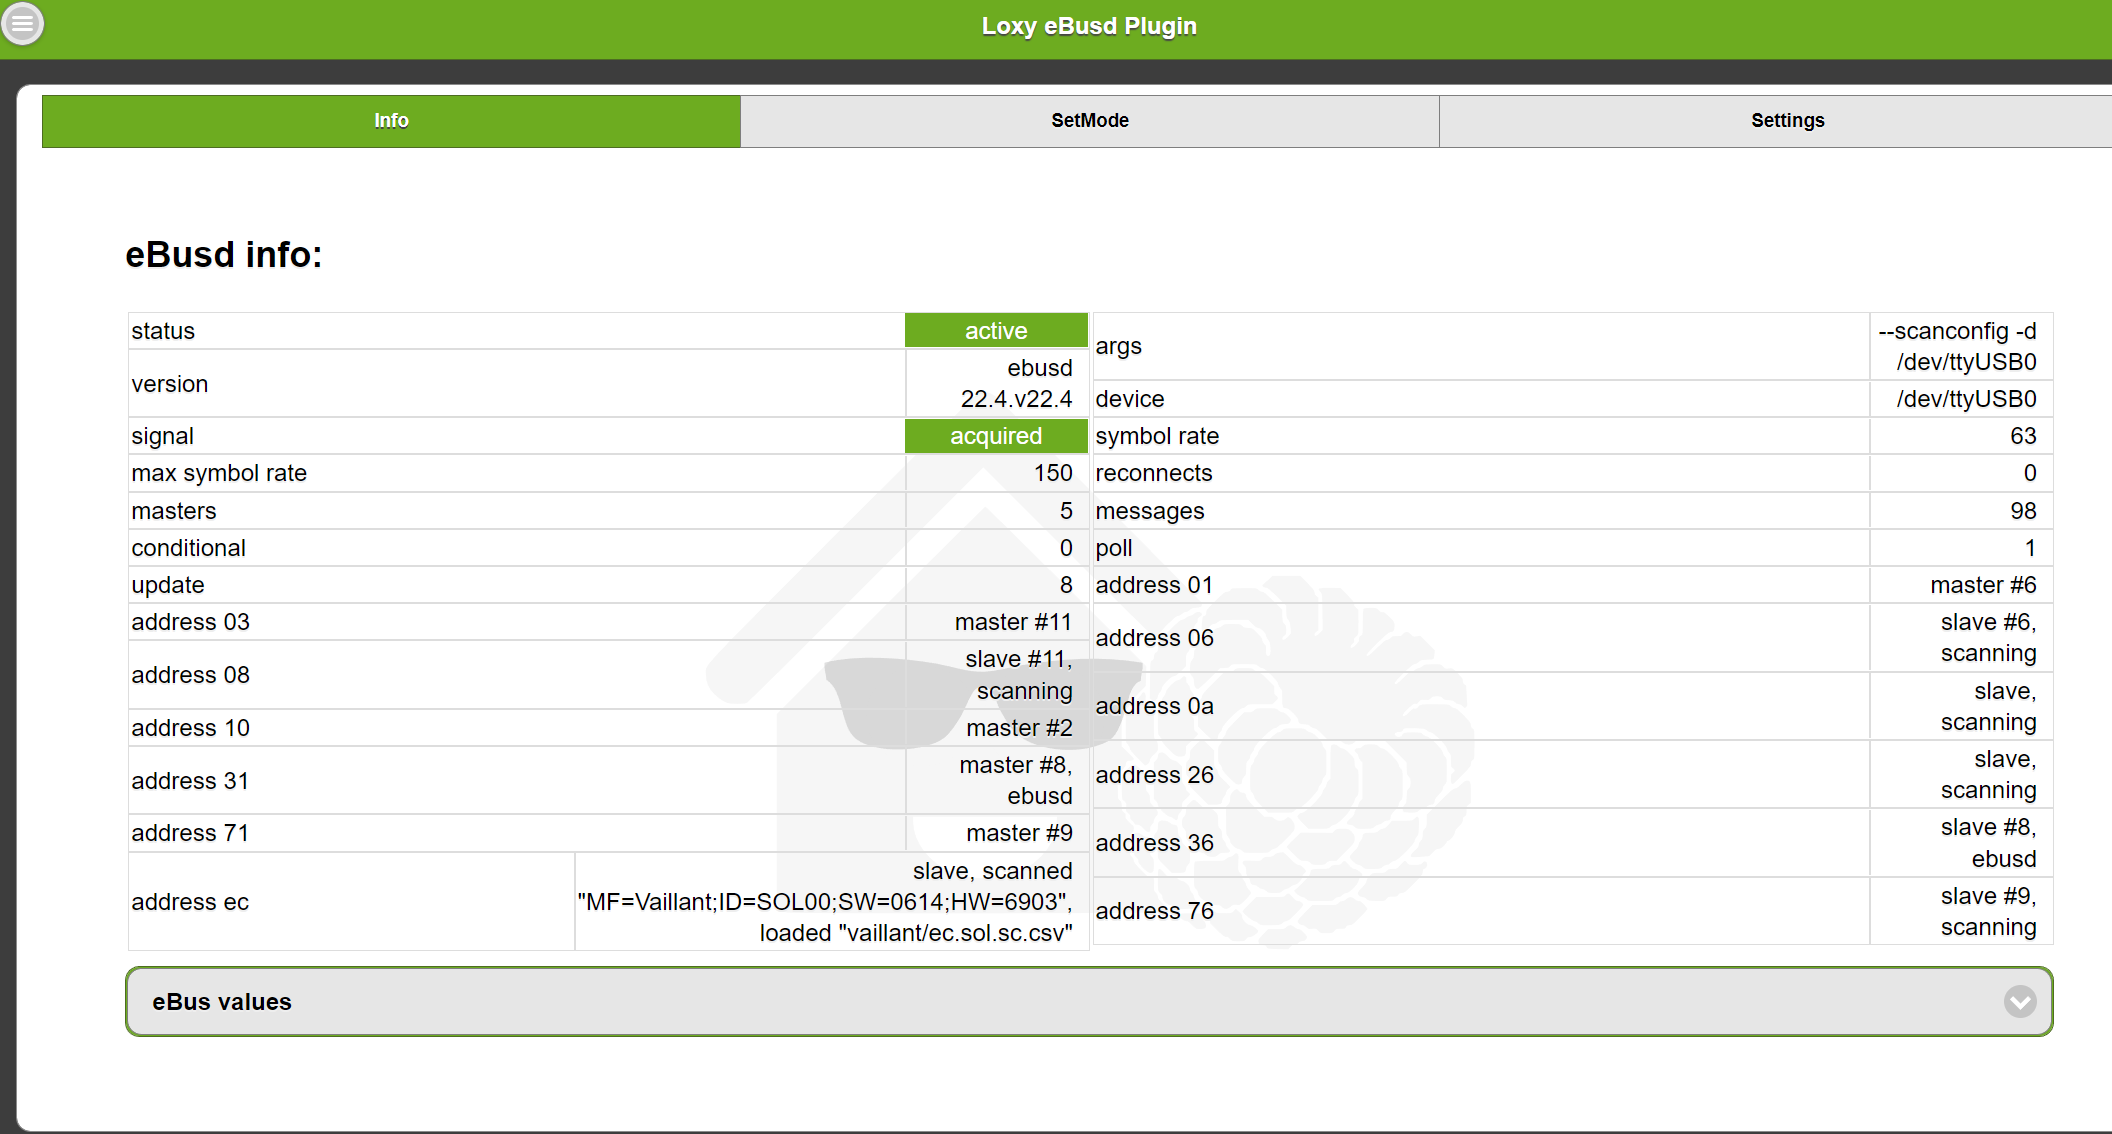The image size is (2112, 1134).
Task: Click the args scanconfig value
Action: point(1957,346)
